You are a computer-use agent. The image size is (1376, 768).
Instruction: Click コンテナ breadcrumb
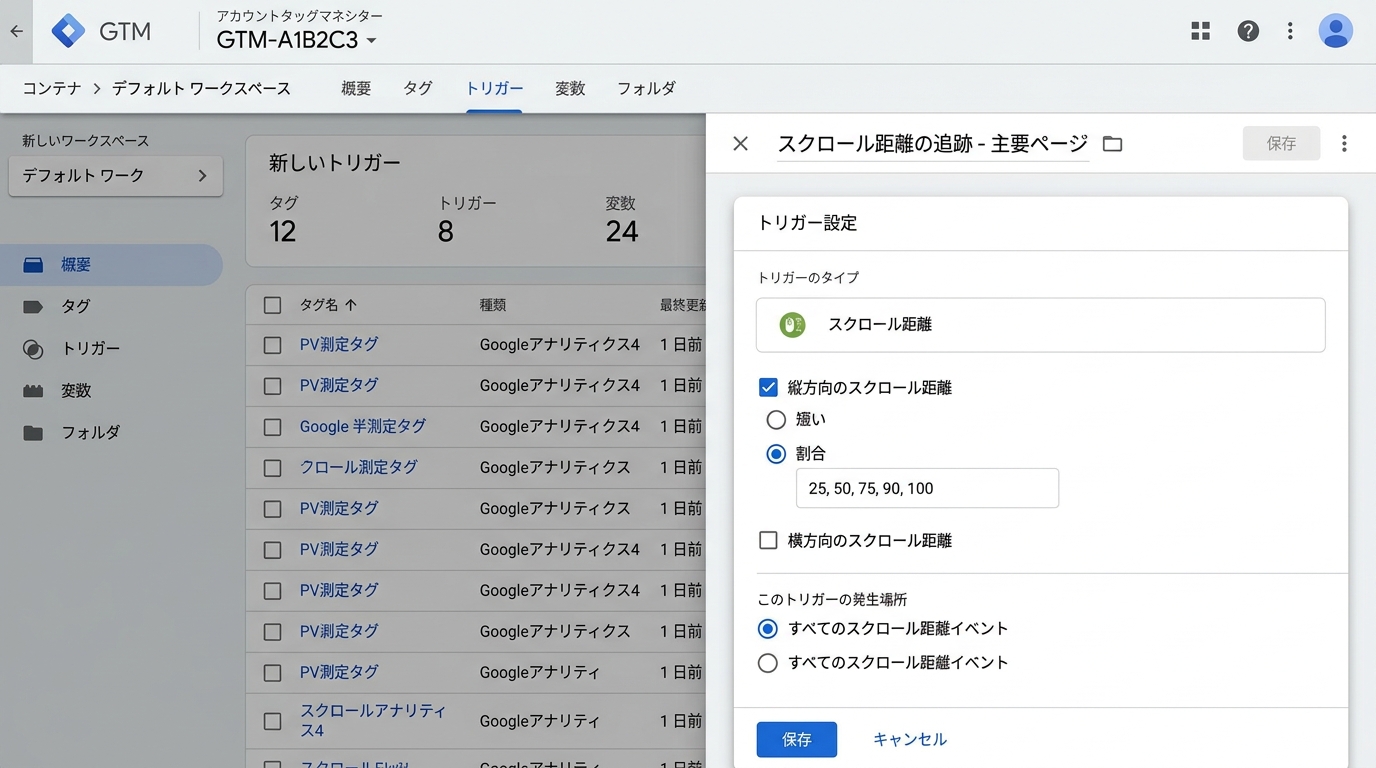click(x=52, y=88)
